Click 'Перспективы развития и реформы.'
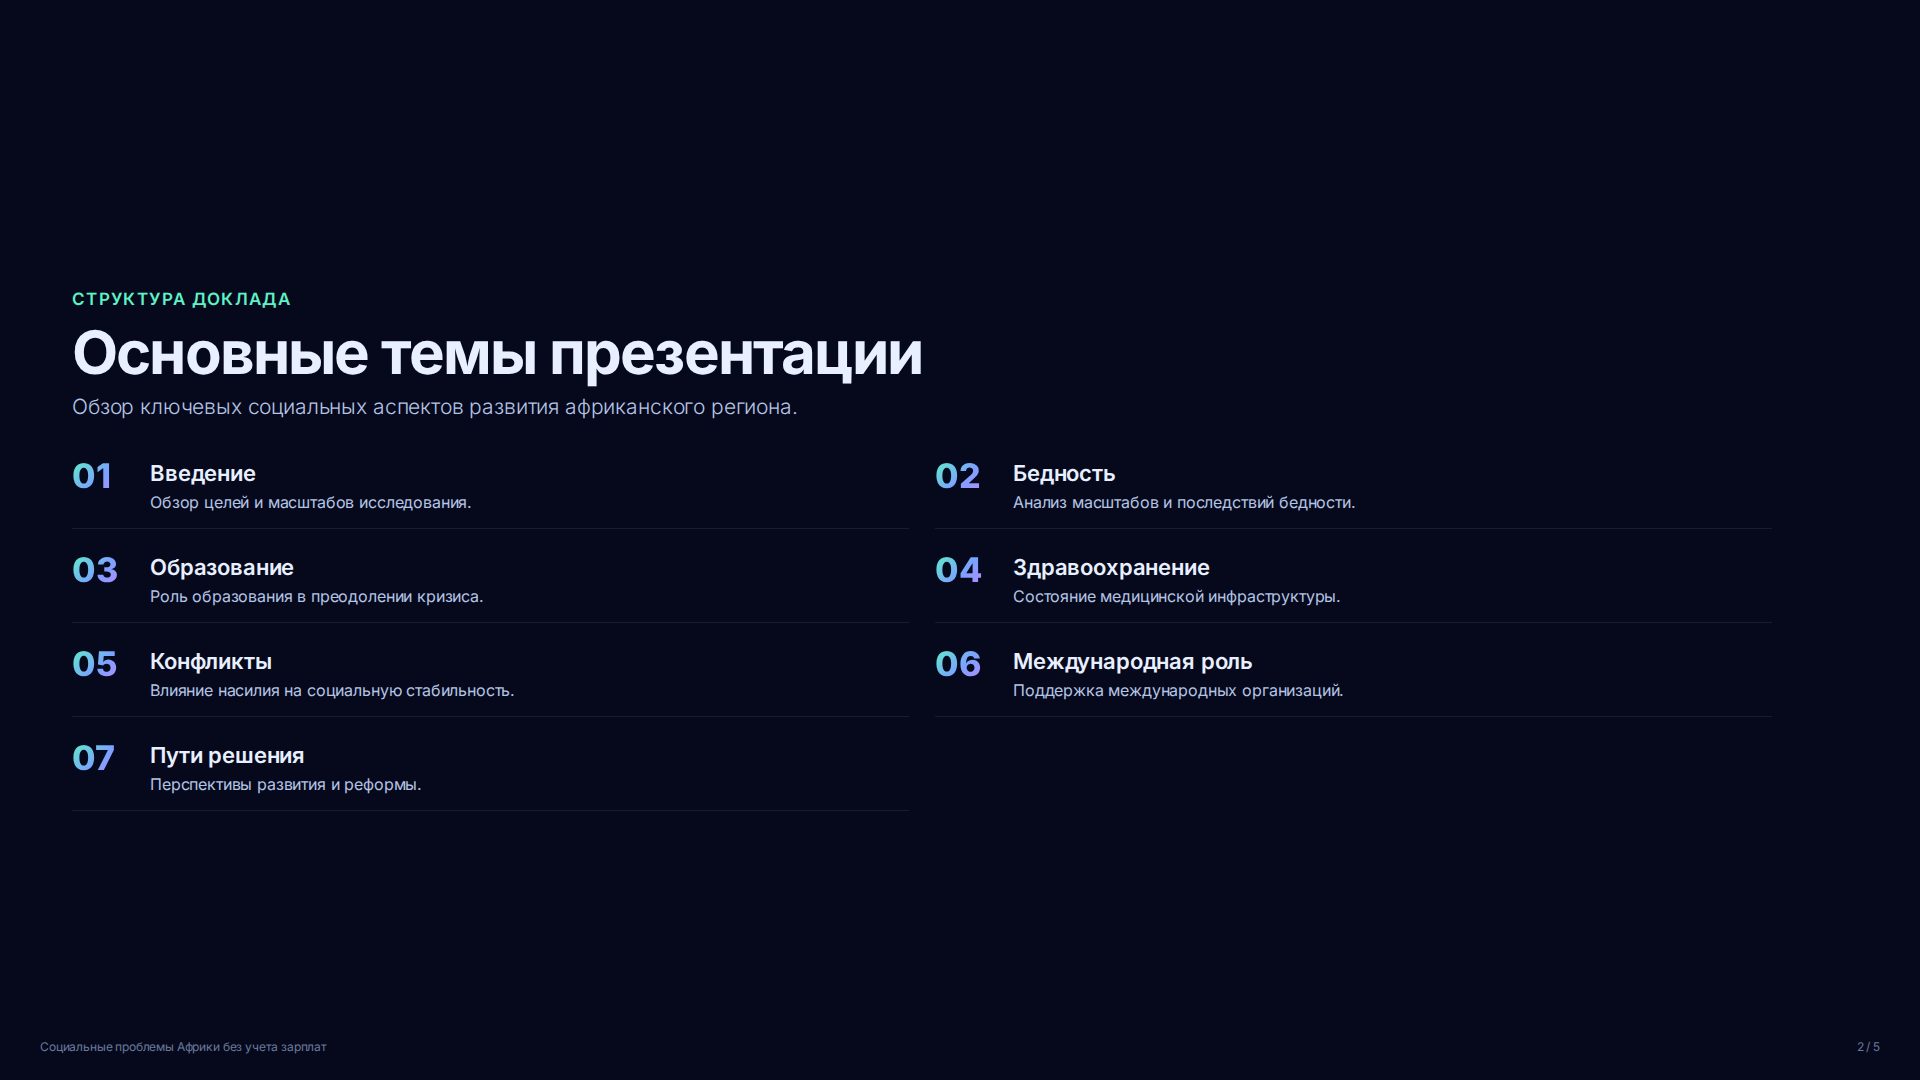The width and height of the screenshot is (1920, 1080). click(x=285, y=784)
